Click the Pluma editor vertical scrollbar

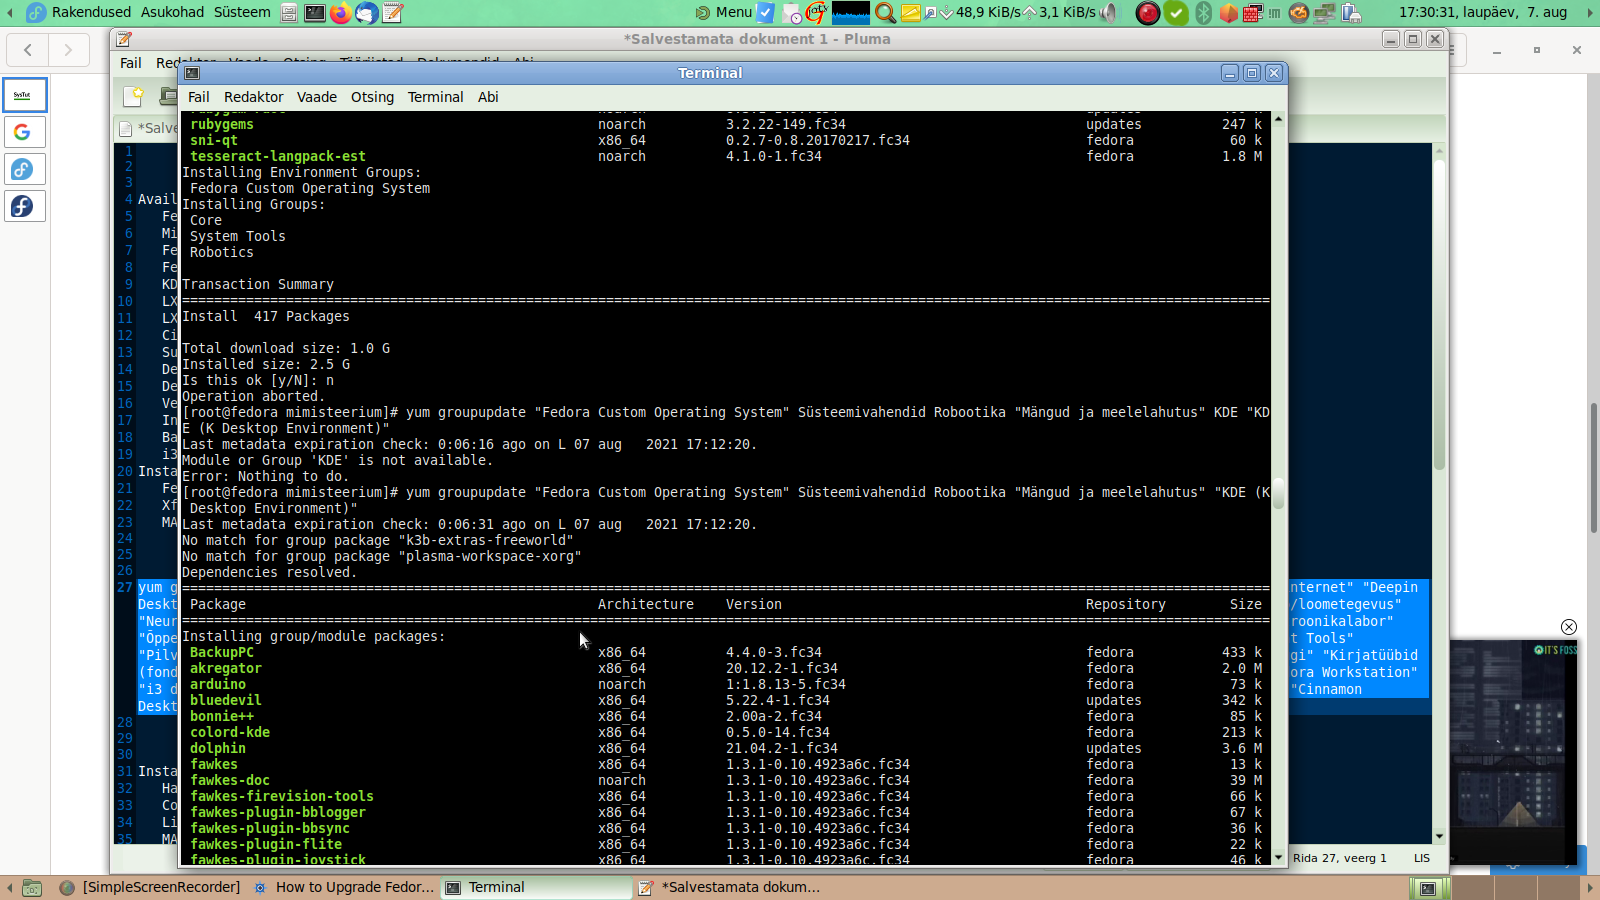click(x=1439, y=315)
